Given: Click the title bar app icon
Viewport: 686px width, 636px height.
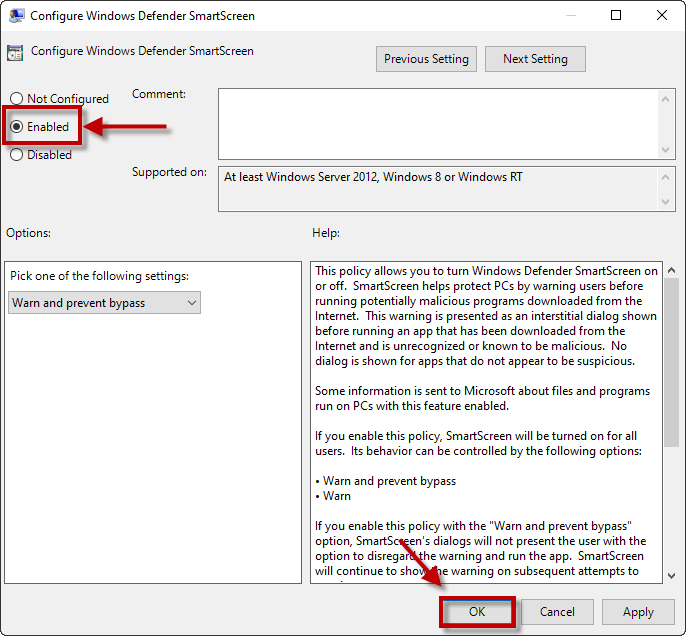Looking at the screenshot, I should pyautogui.click(x=16, y=16).
